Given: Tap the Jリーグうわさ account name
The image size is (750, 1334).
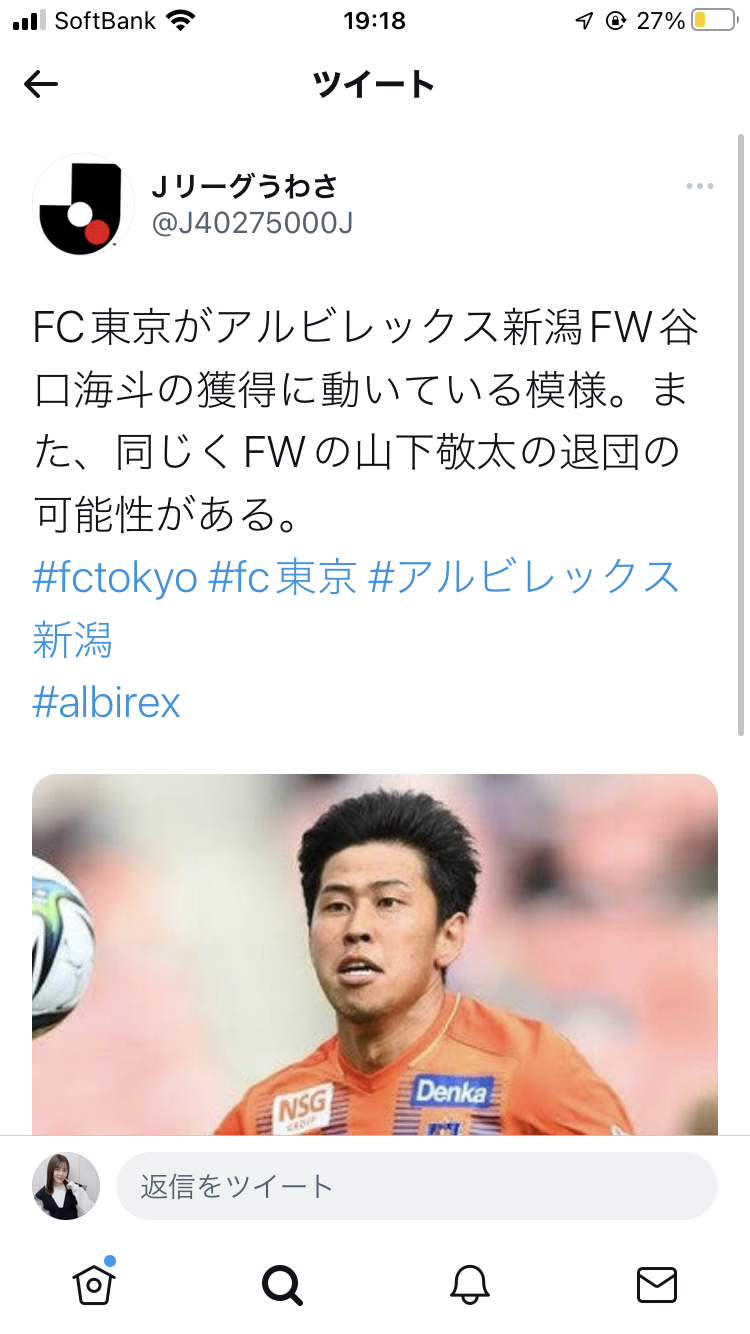Looking at the screenshot, I should [244, 186].
